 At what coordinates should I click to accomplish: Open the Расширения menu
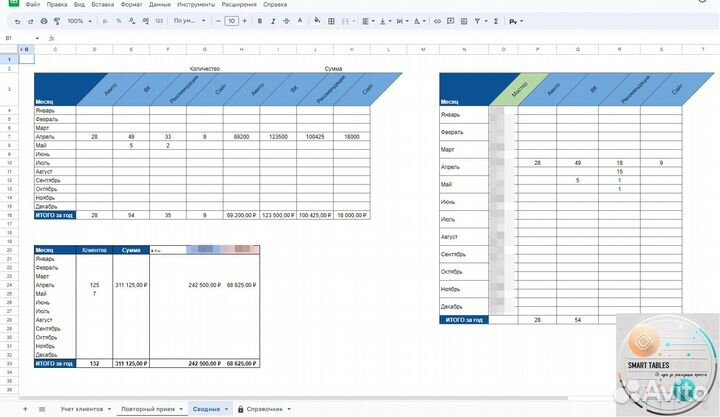pyautogui.click(x=239, y=5)
